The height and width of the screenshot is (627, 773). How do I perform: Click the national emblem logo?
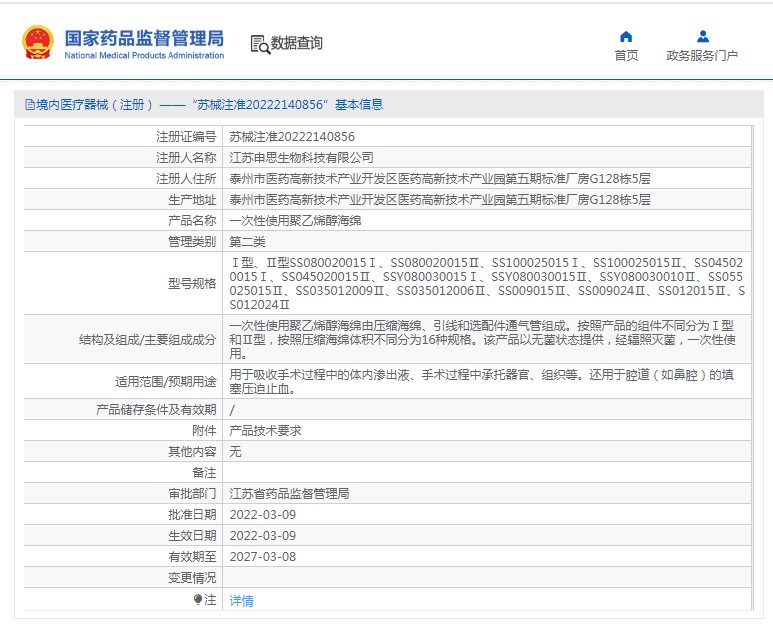click(x=38, y=42)
